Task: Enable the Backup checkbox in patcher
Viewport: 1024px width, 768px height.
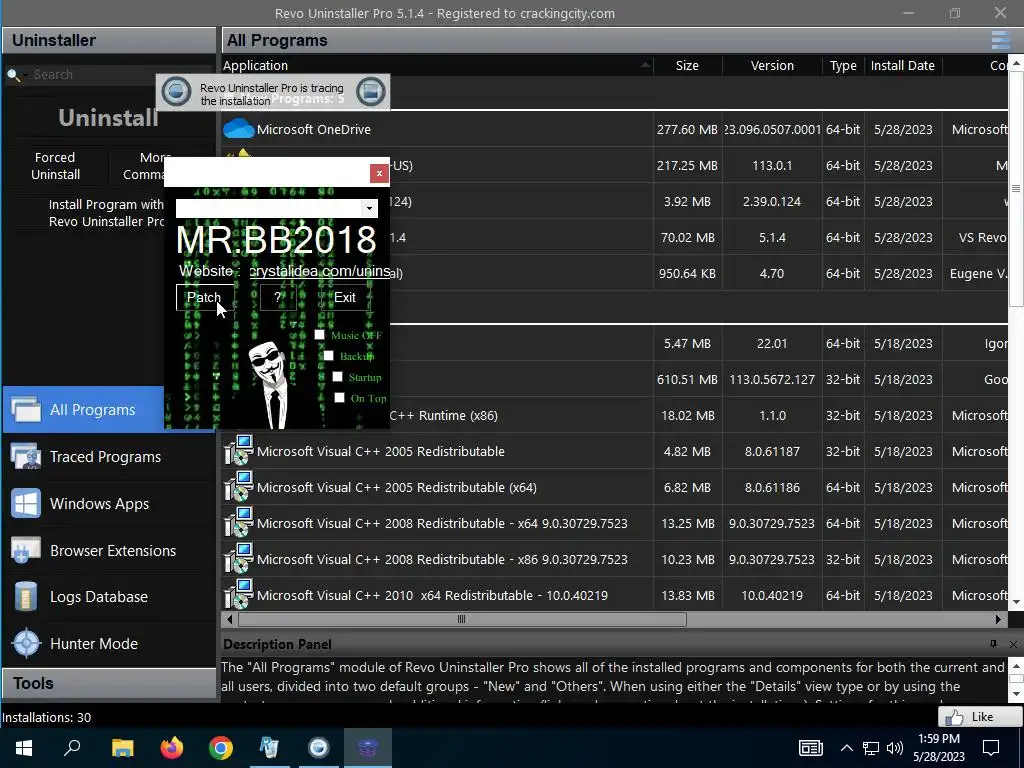Action: coord(328,356)
